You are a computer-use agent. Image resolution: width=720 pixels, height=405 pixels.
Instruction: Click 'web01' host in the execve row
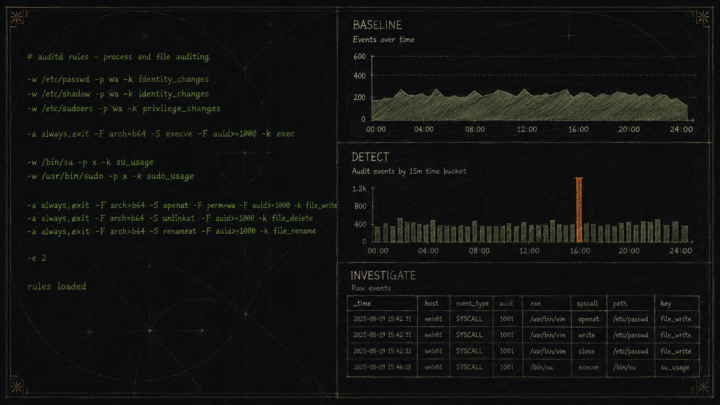pyautogui.click(x=433, y=367)
